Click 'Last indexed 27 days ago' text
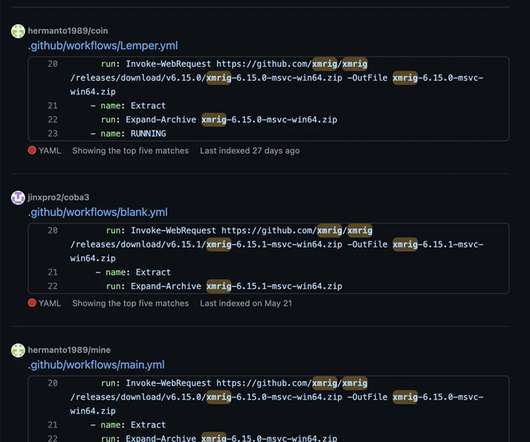The width and height of the screenshot is (530, 442). [x=250, y=151]
